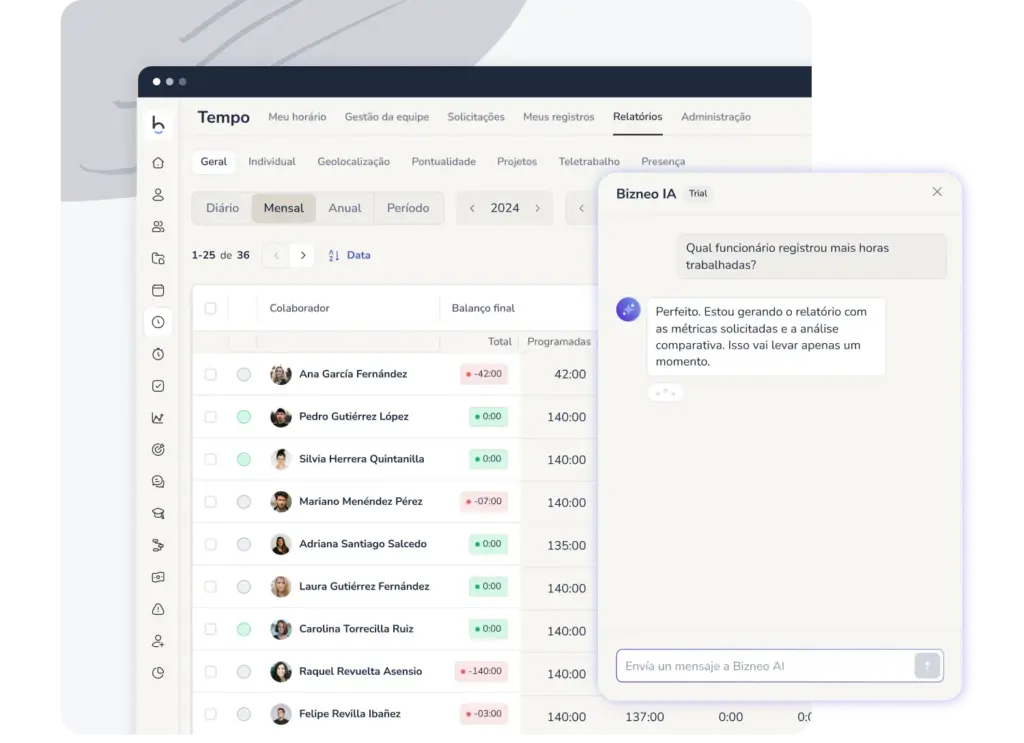Select the Relatórios tab
The height and width of the screenshot is (743, 1024).
coord(637,117)
